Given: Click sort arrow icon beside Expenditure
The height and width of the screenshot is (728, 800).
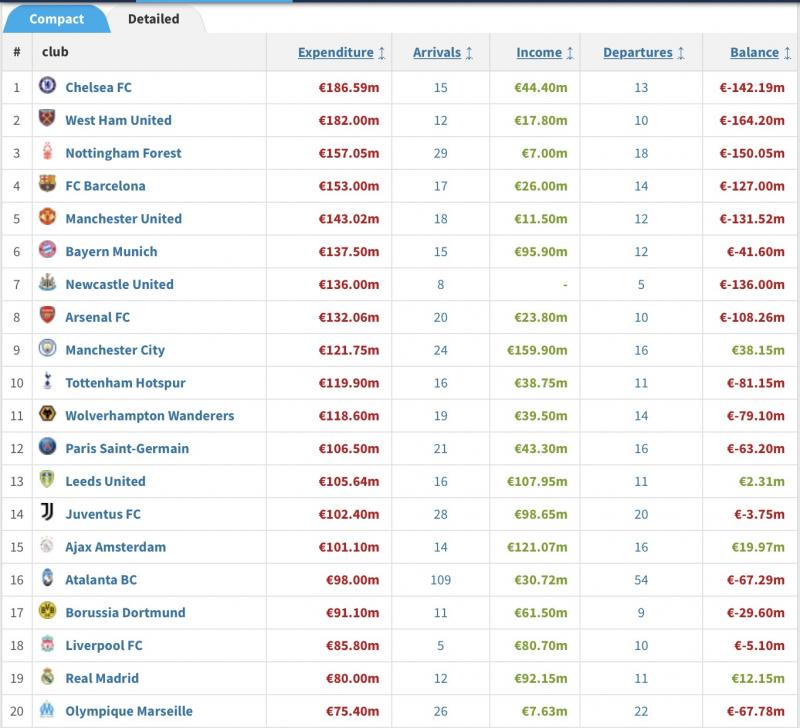Looking at the screenshot, I should tap(382, 53).
